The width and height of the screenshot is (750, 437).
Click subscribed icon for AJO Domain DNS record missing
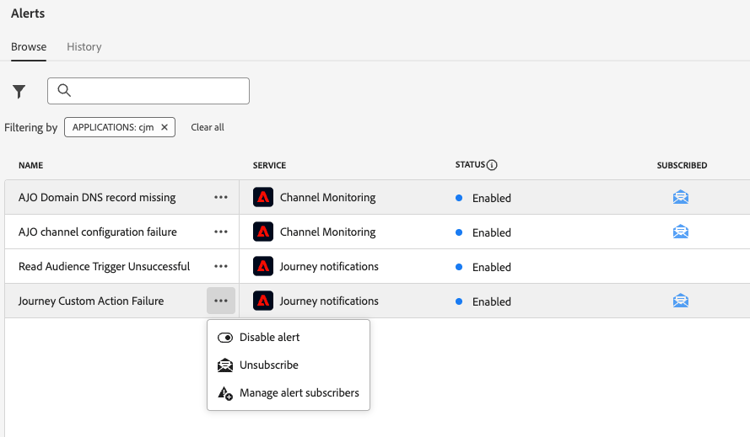[680, 197]
